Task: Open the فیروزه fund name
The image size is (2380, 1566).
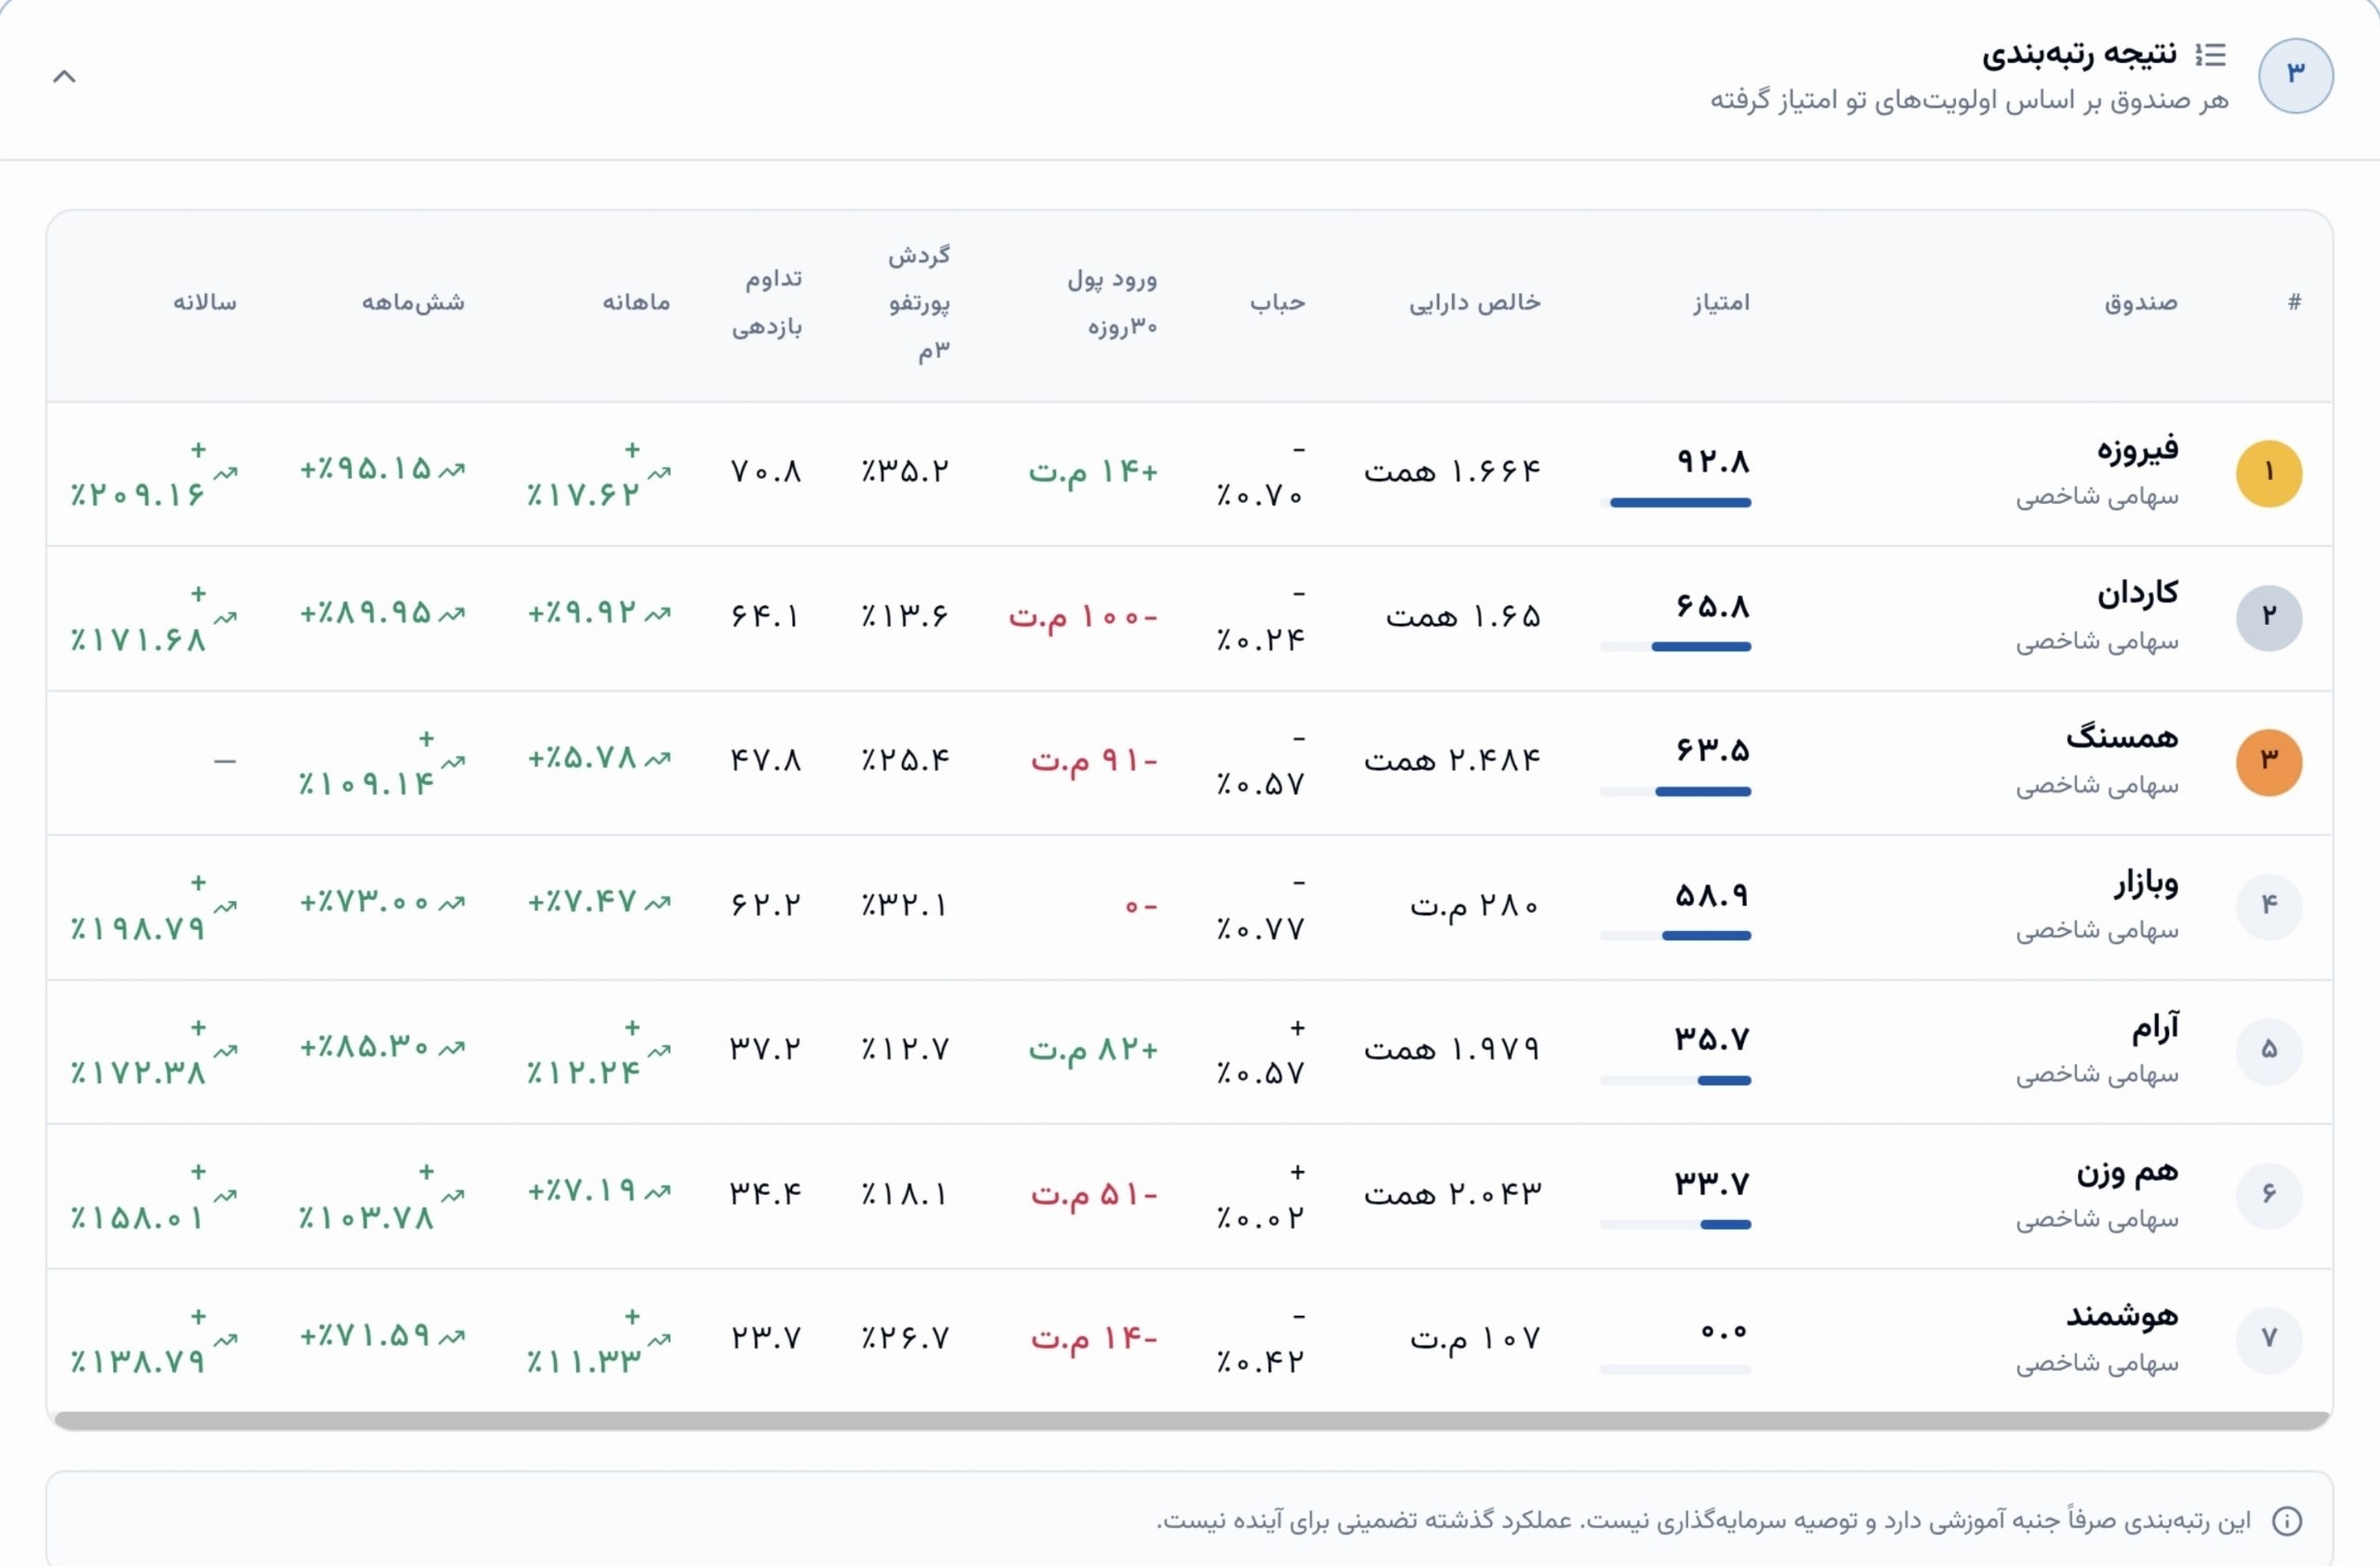Action: click(x=2138, y=450)
